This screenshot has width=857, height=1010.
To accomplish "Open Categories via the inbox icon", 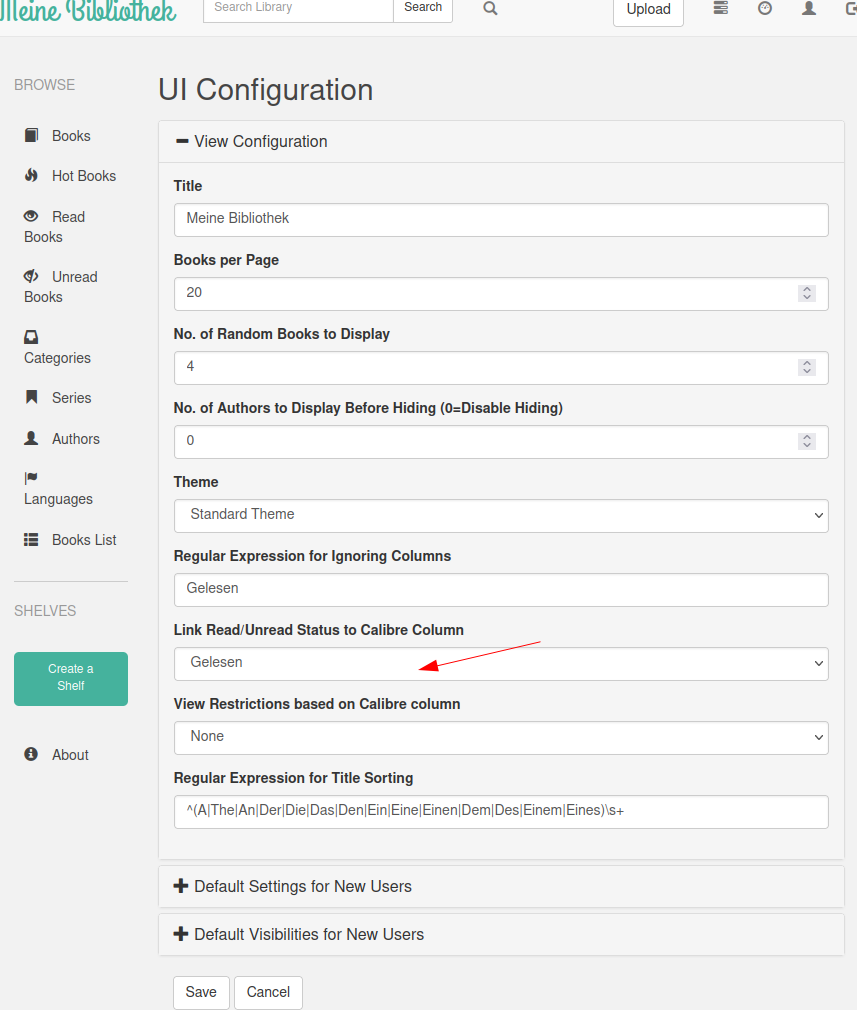I will 31,337.
